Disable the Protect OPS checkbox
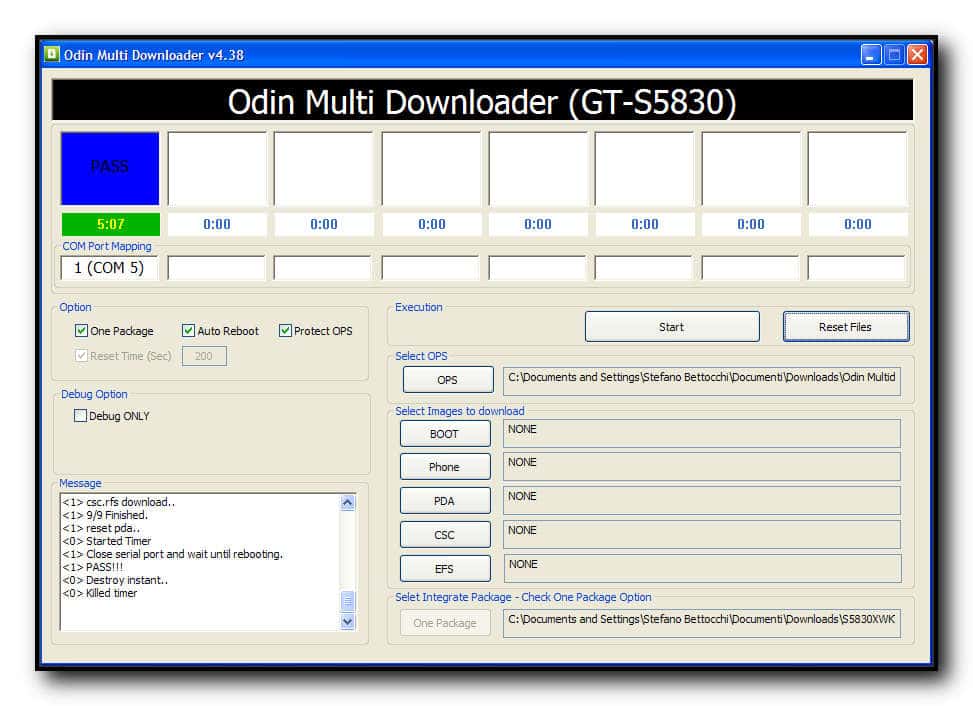 point(285,331)
